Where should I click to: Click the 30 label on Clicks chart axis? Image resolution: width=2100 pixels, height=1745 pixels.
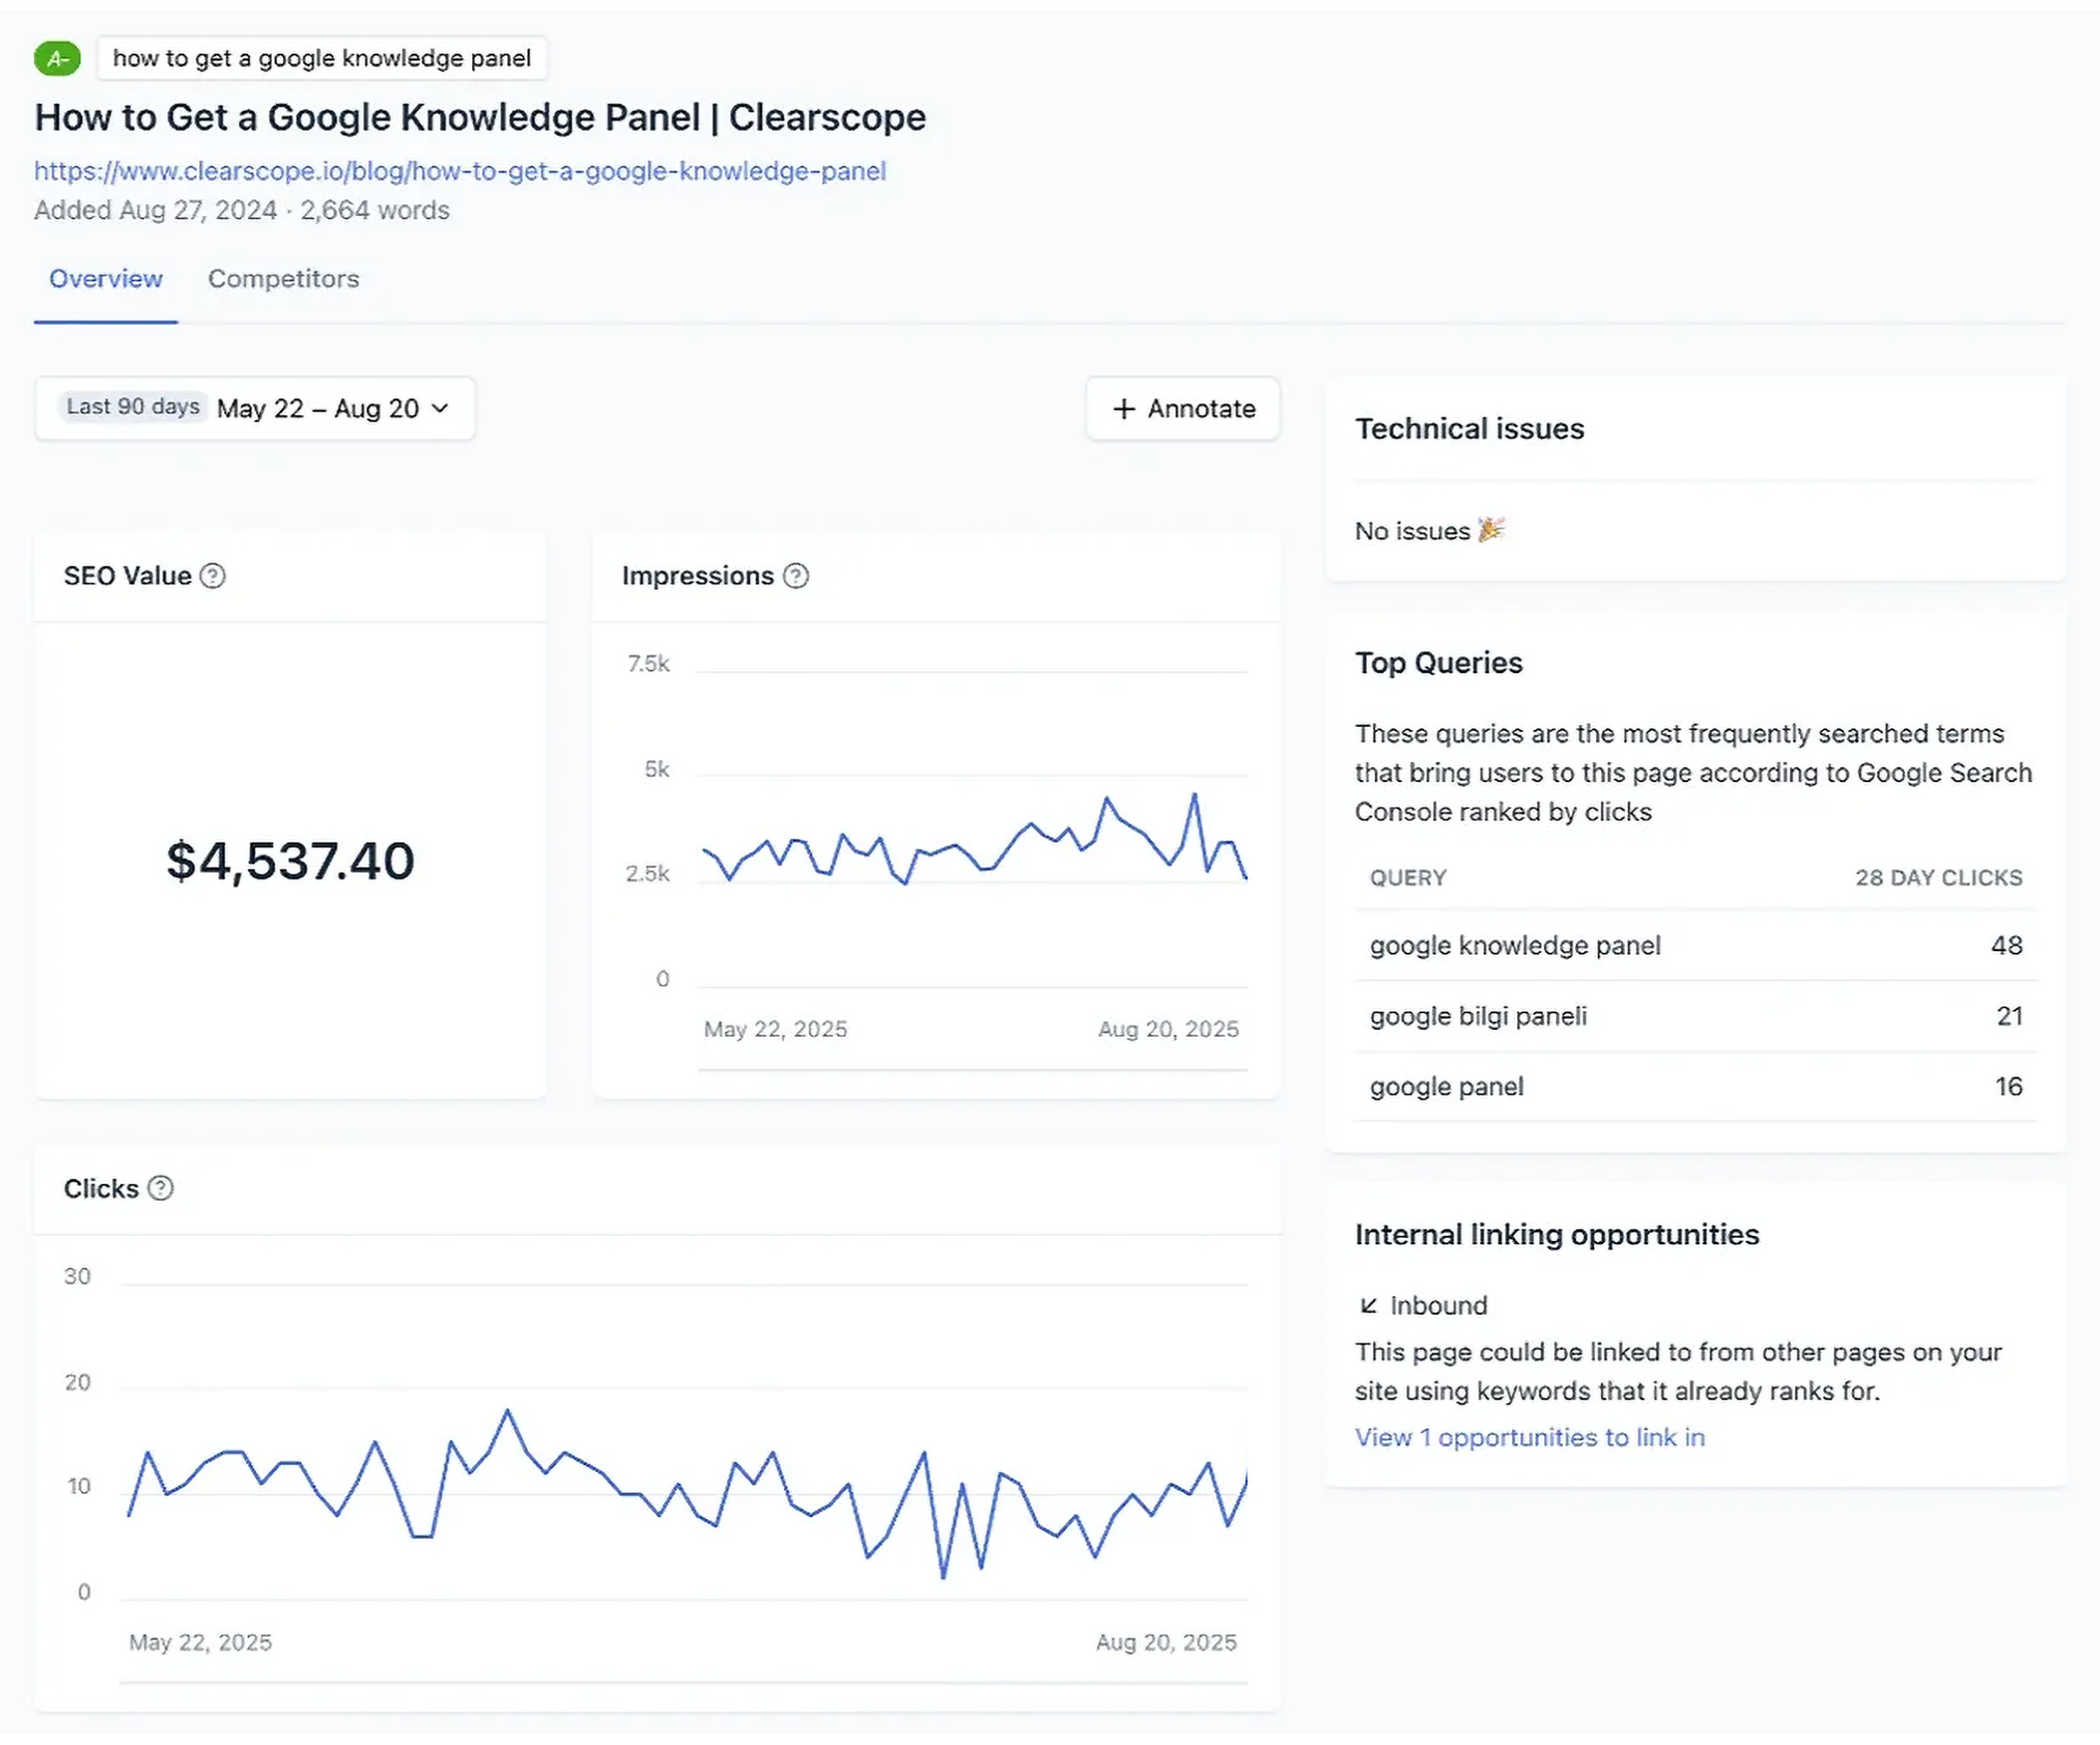[x=77, y=1276]
